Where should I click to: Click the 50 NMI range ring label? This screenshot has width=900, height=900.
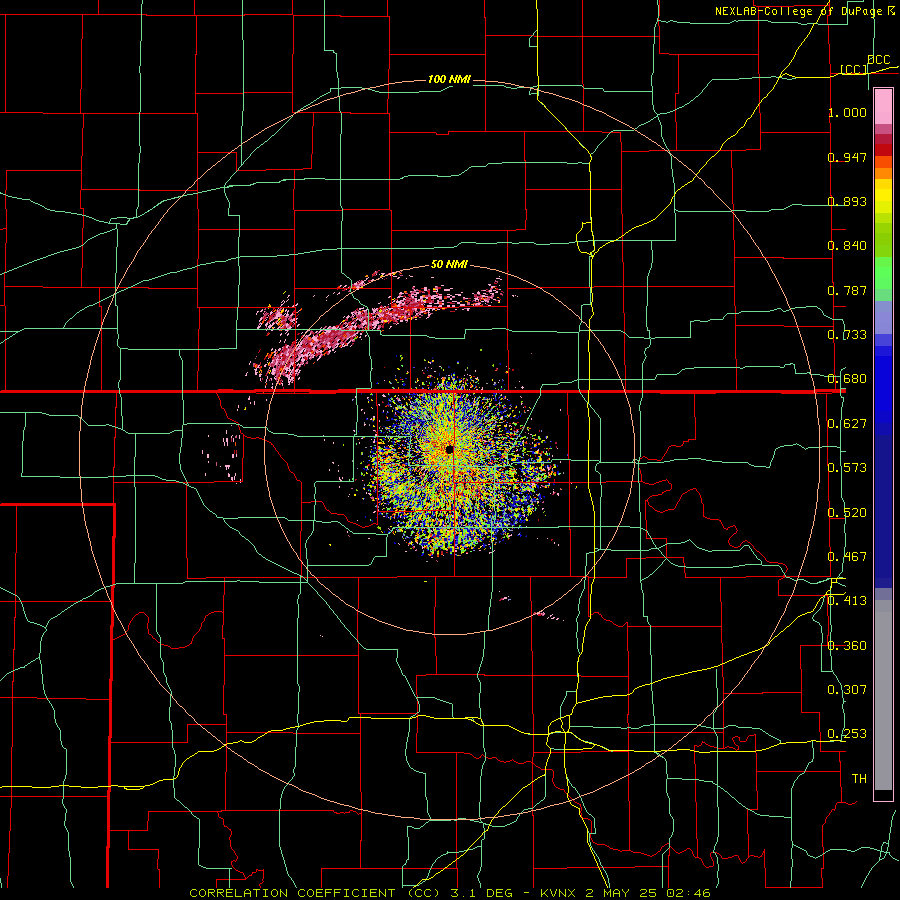pyautogui.click(x=449, y=264)
